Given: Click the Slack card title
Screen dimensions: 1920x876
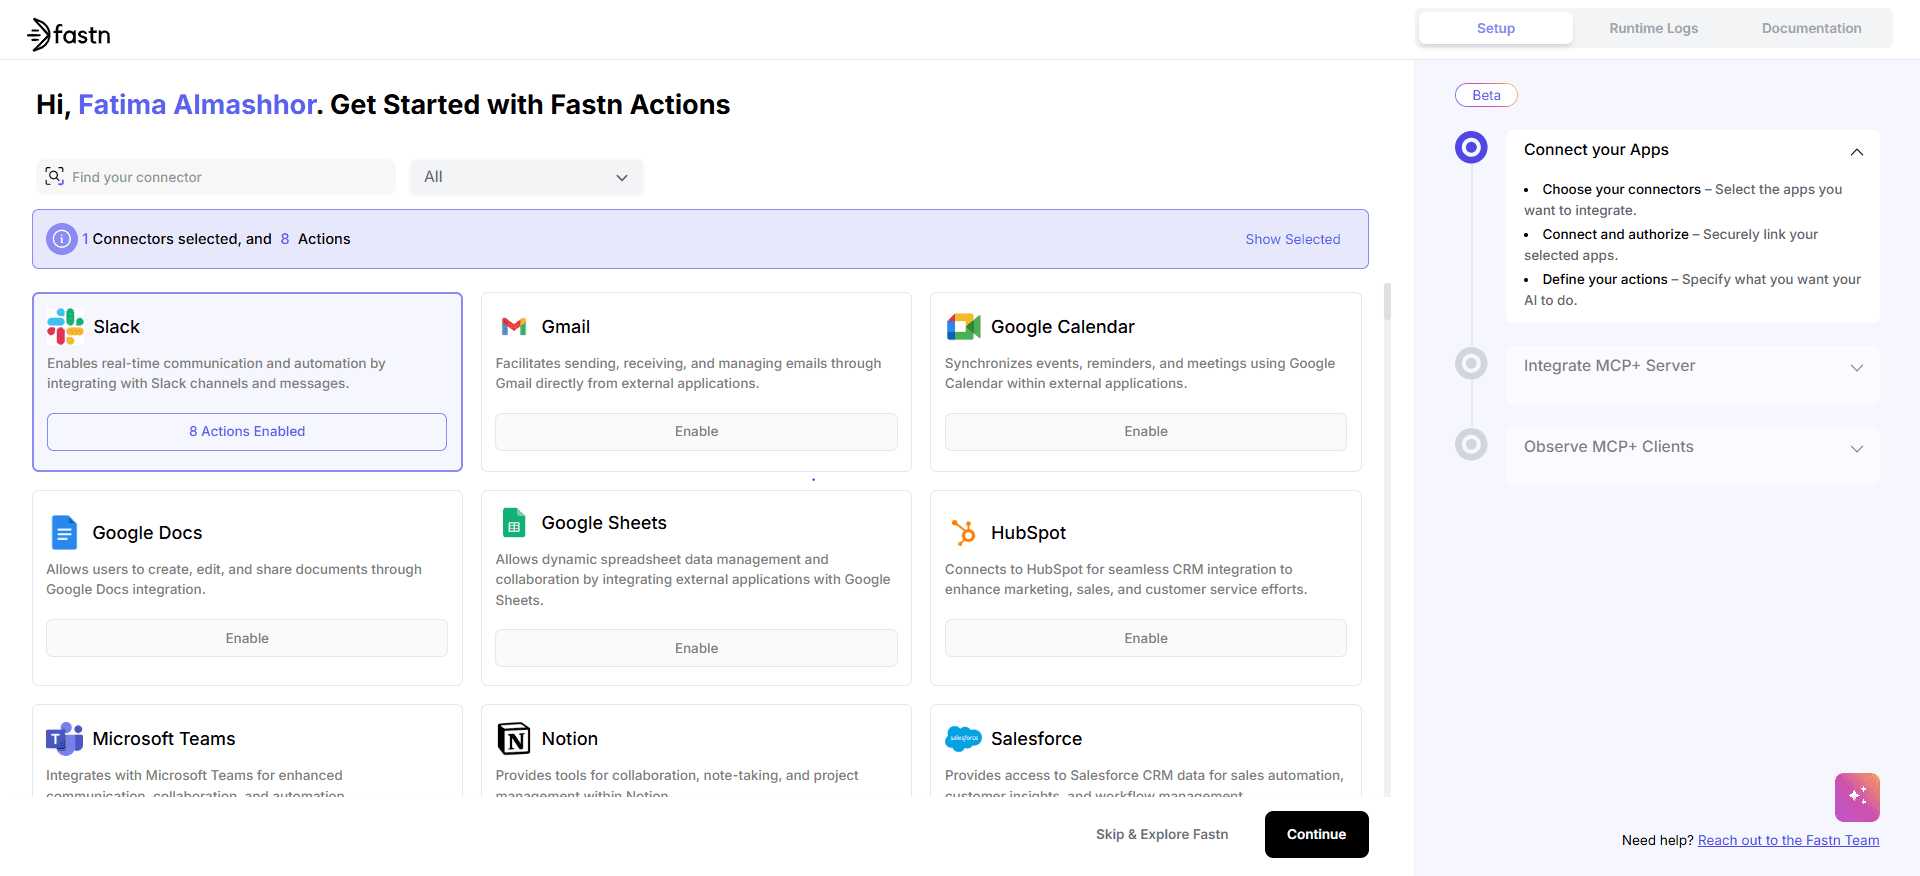Looking at the screenshot, I should 117,327.
